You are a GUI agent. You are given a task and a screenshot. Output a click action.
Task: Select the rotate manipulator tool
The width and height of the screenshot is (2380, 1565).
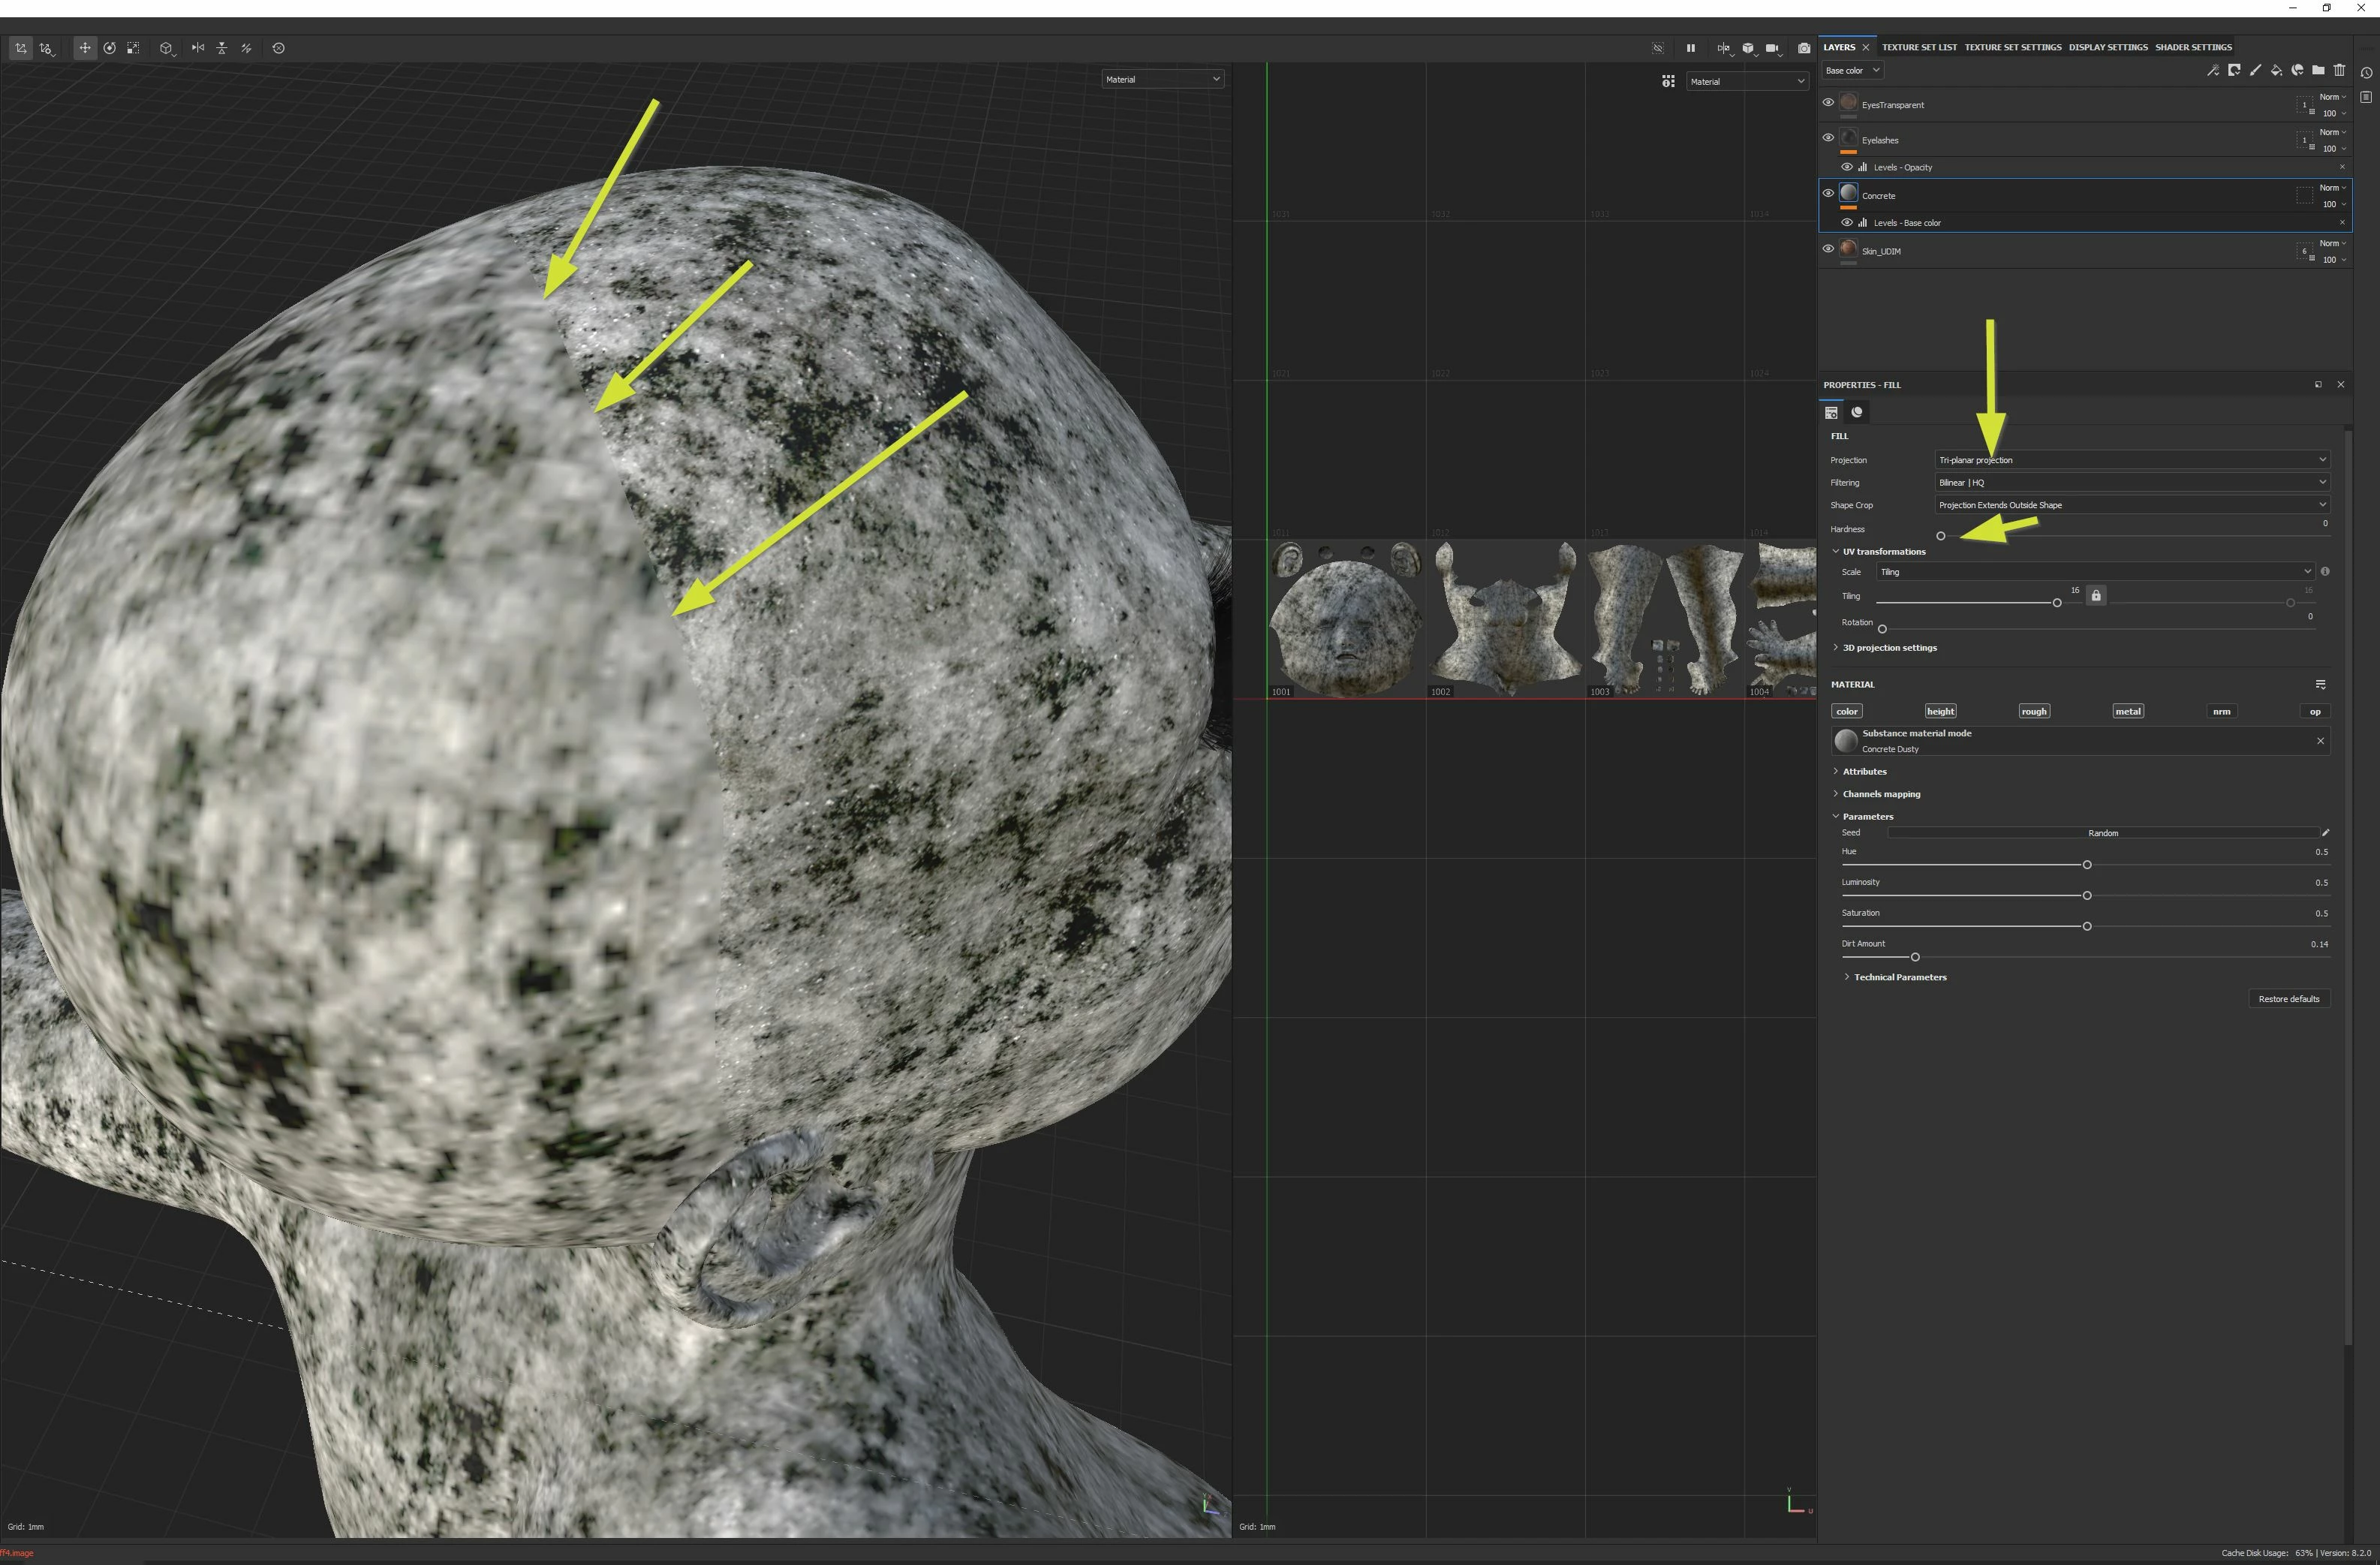109,48
